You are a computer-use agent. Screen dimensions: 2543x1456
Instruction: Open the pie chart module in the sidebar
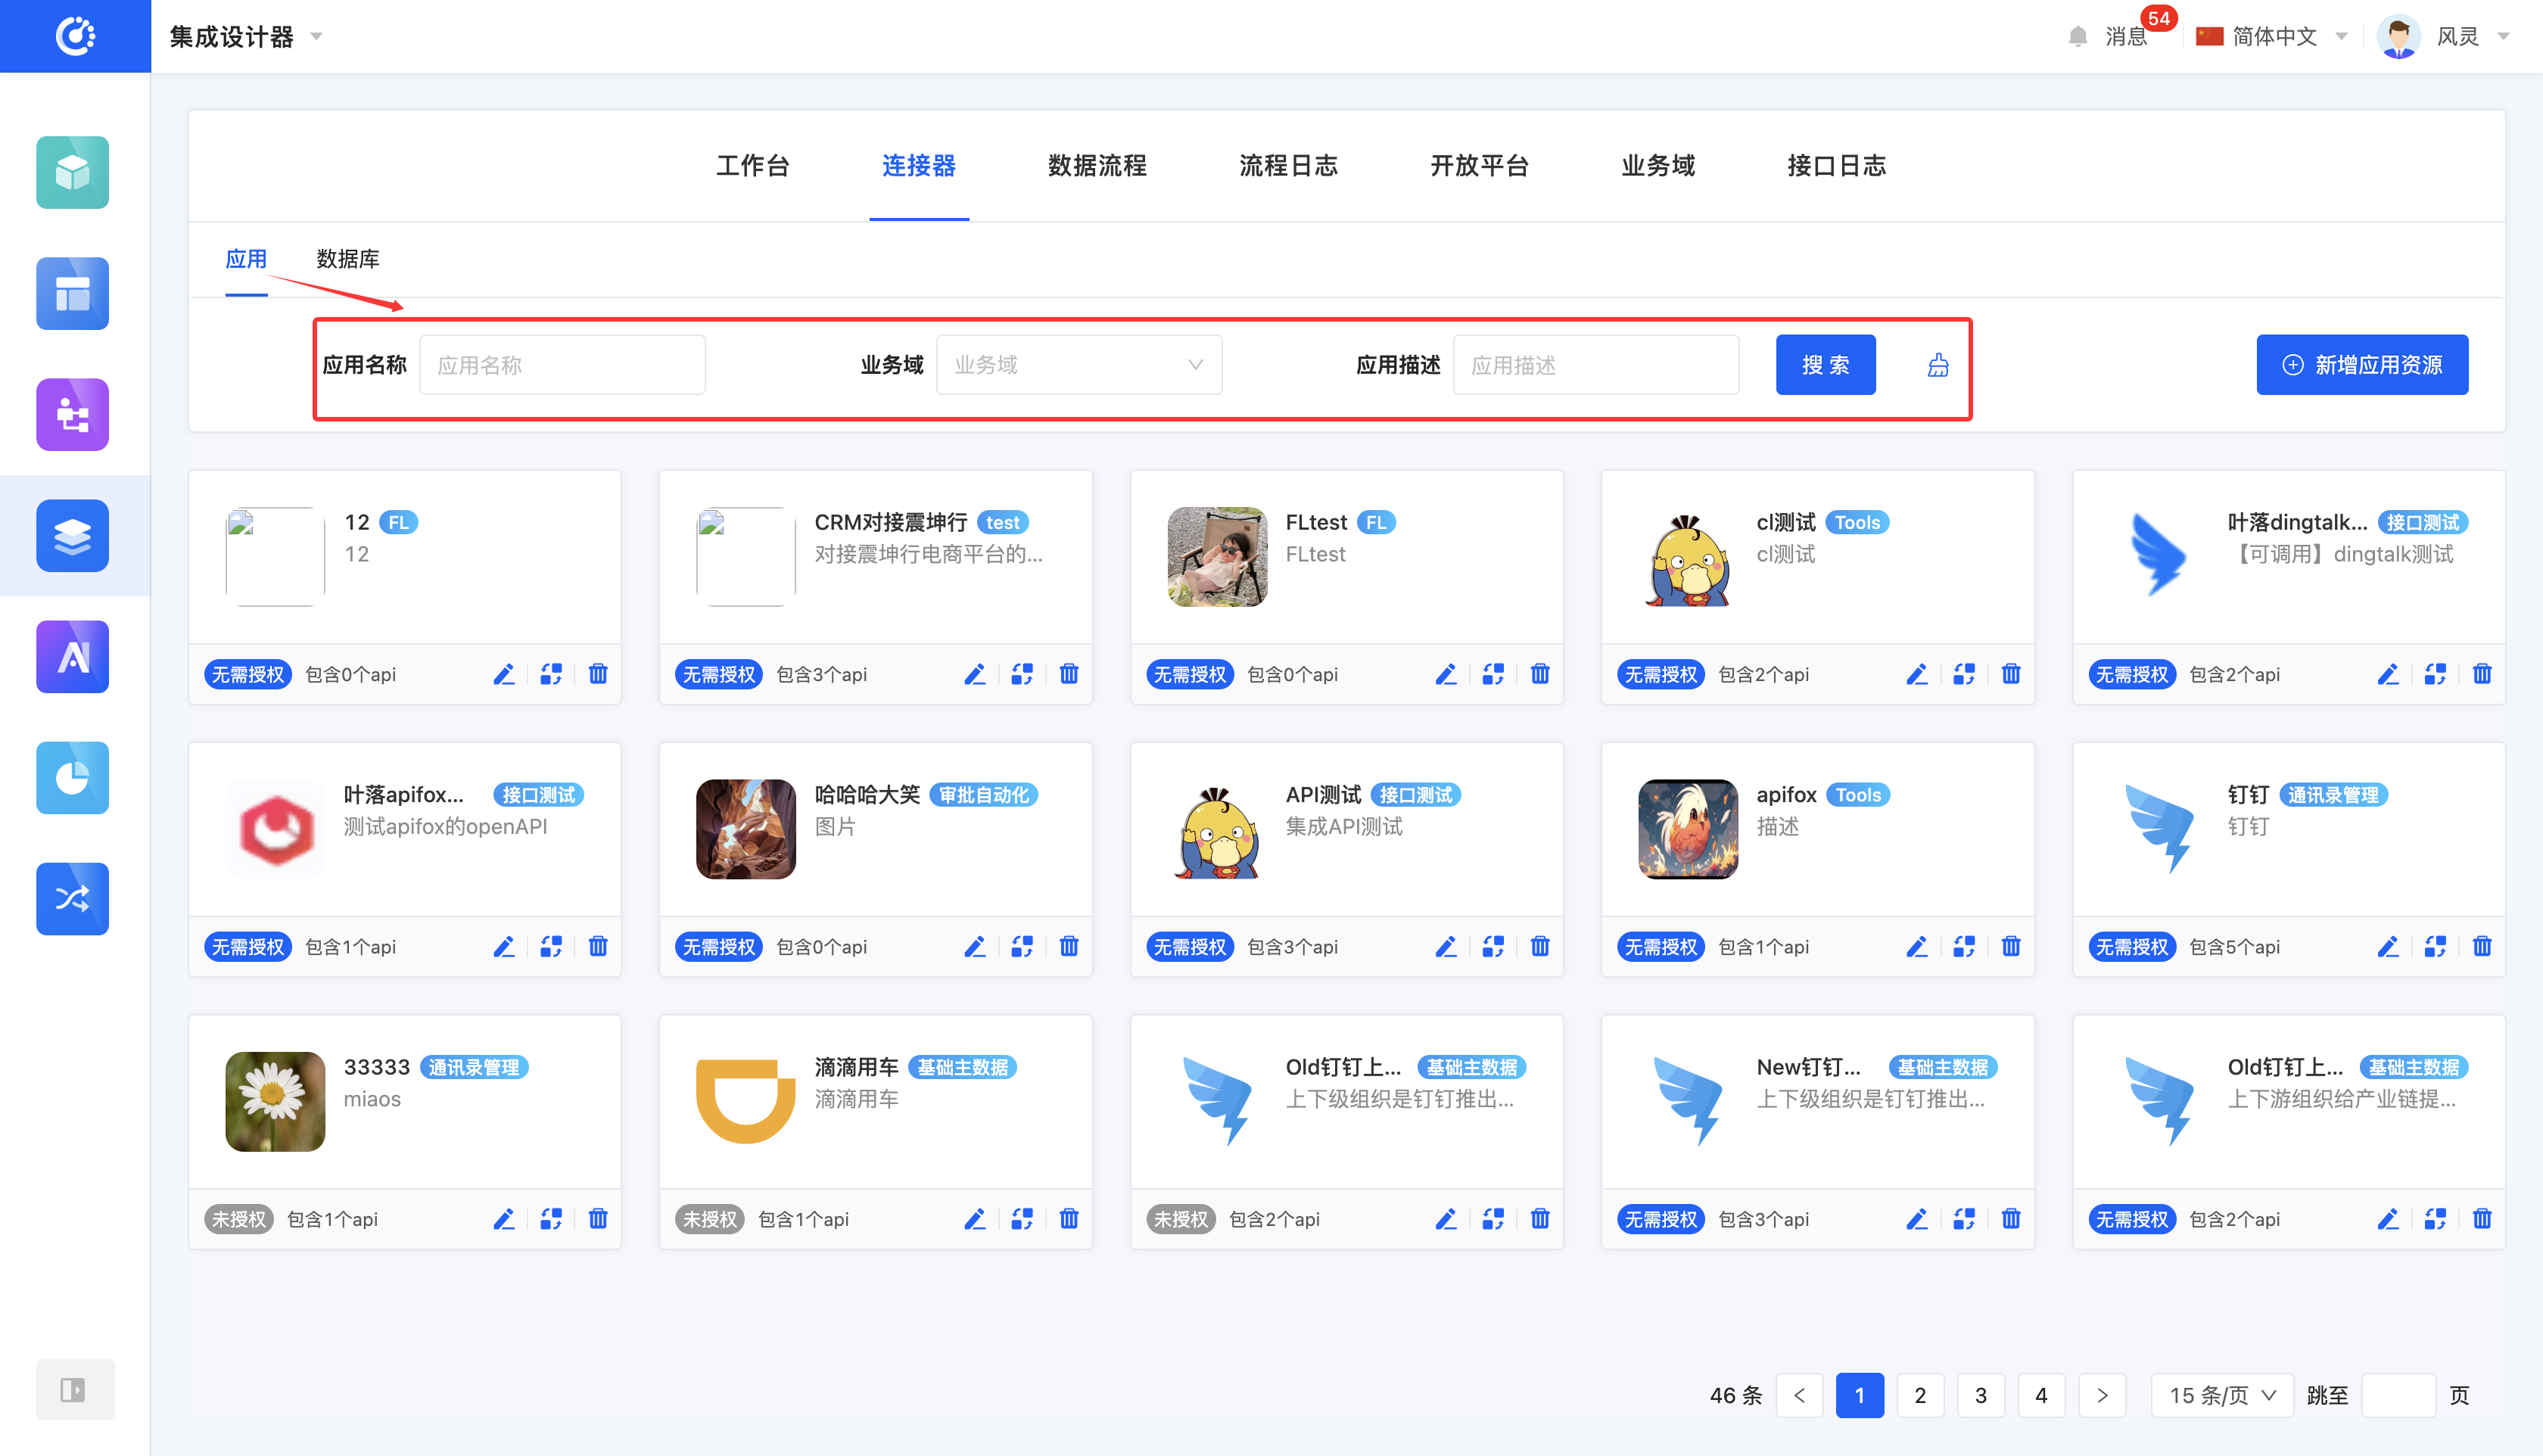pos(72,778)
